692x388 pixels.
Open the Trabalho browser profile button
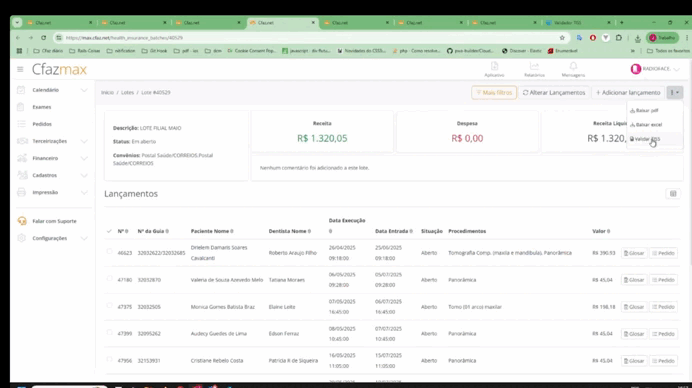(x=662, y=38)
